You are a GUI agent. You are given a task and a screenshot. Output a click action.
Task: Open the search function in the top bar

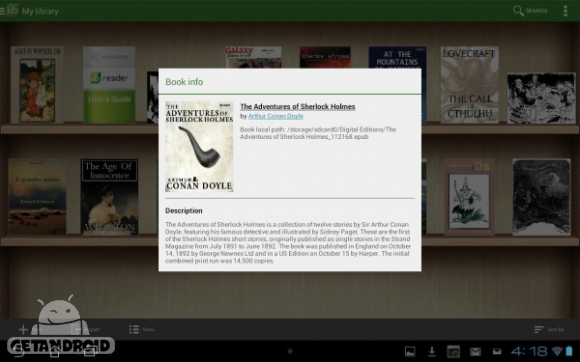(530, 11)
